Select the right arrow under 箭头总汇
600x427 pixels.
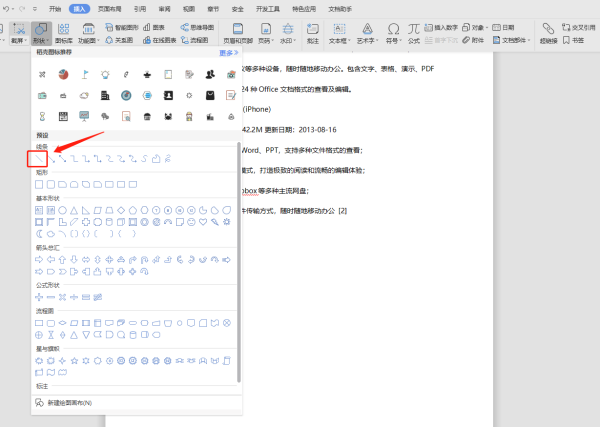(39, 260)
